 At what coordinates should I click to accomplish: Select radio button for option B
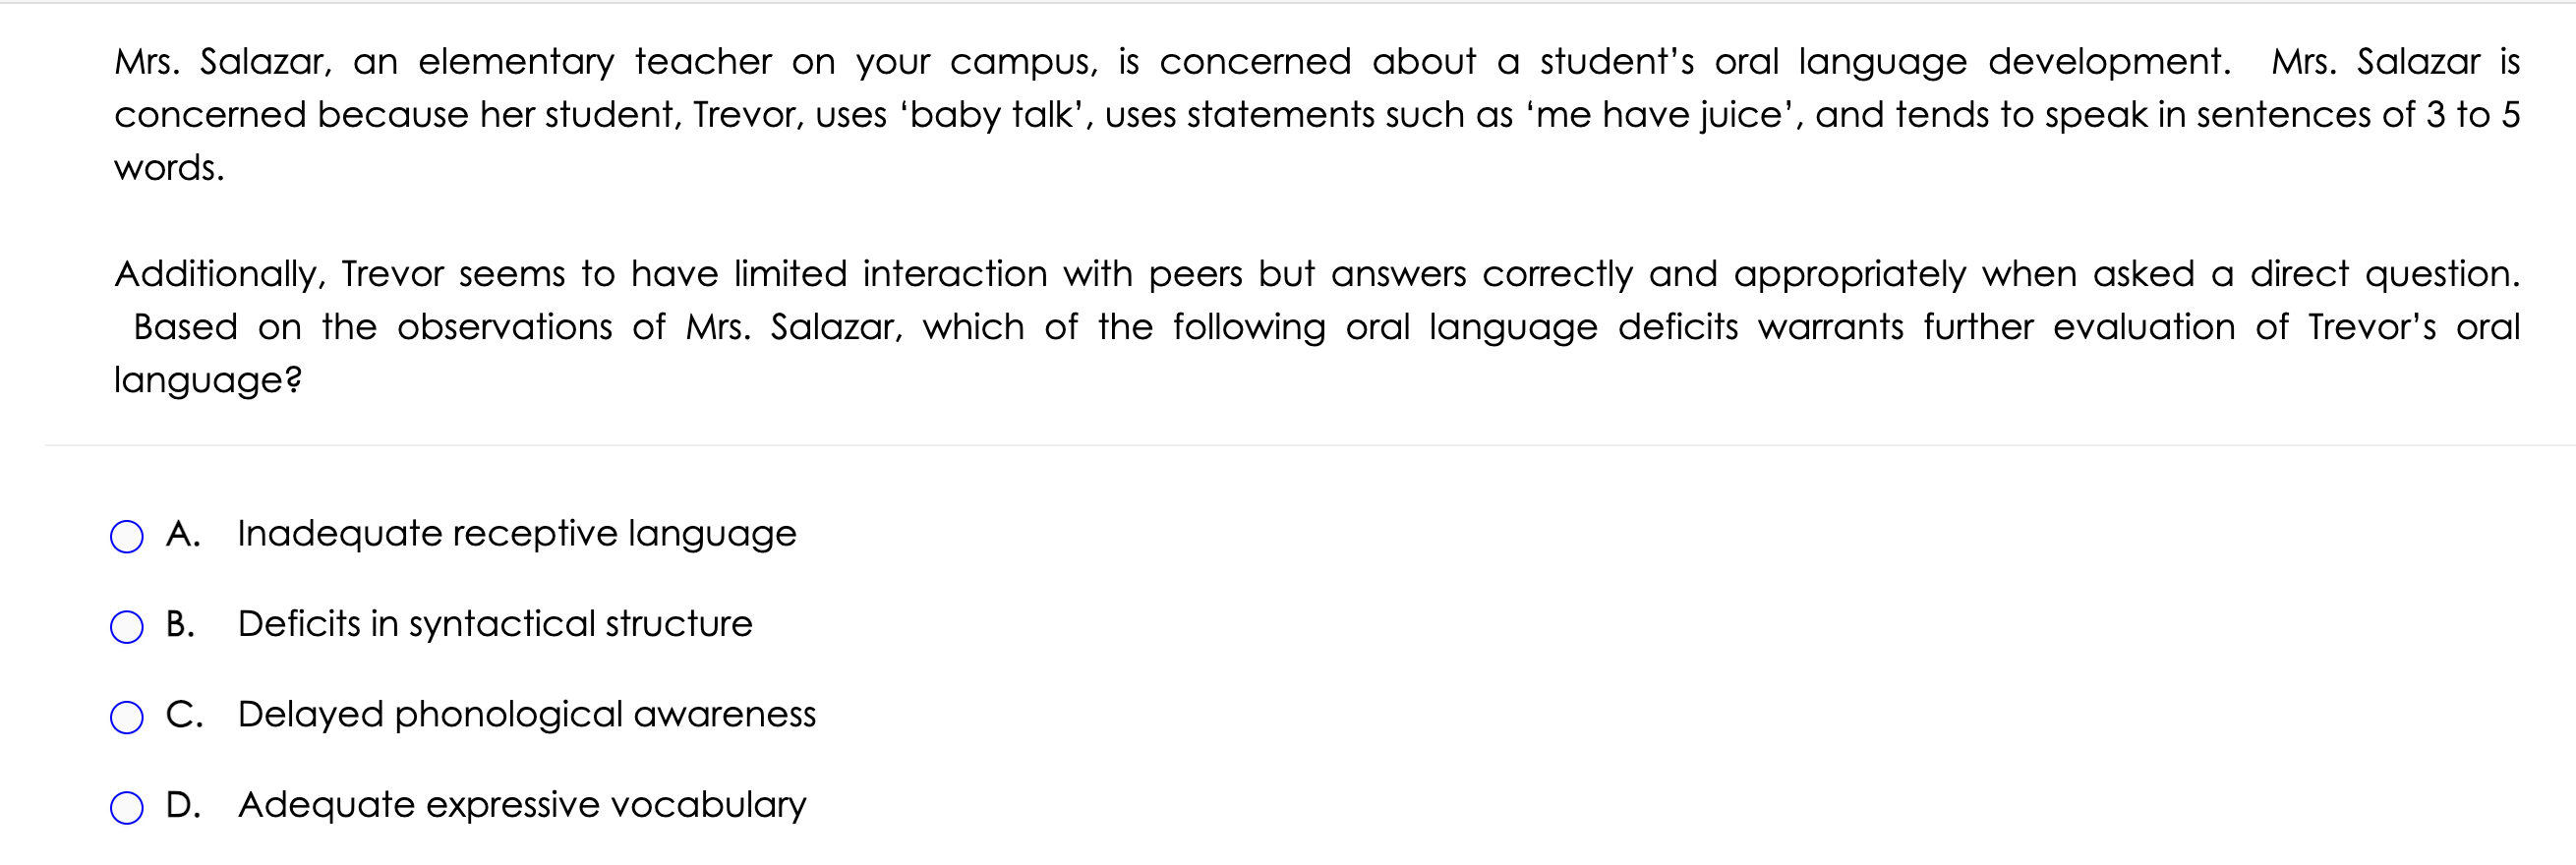(x=126, y=627)
